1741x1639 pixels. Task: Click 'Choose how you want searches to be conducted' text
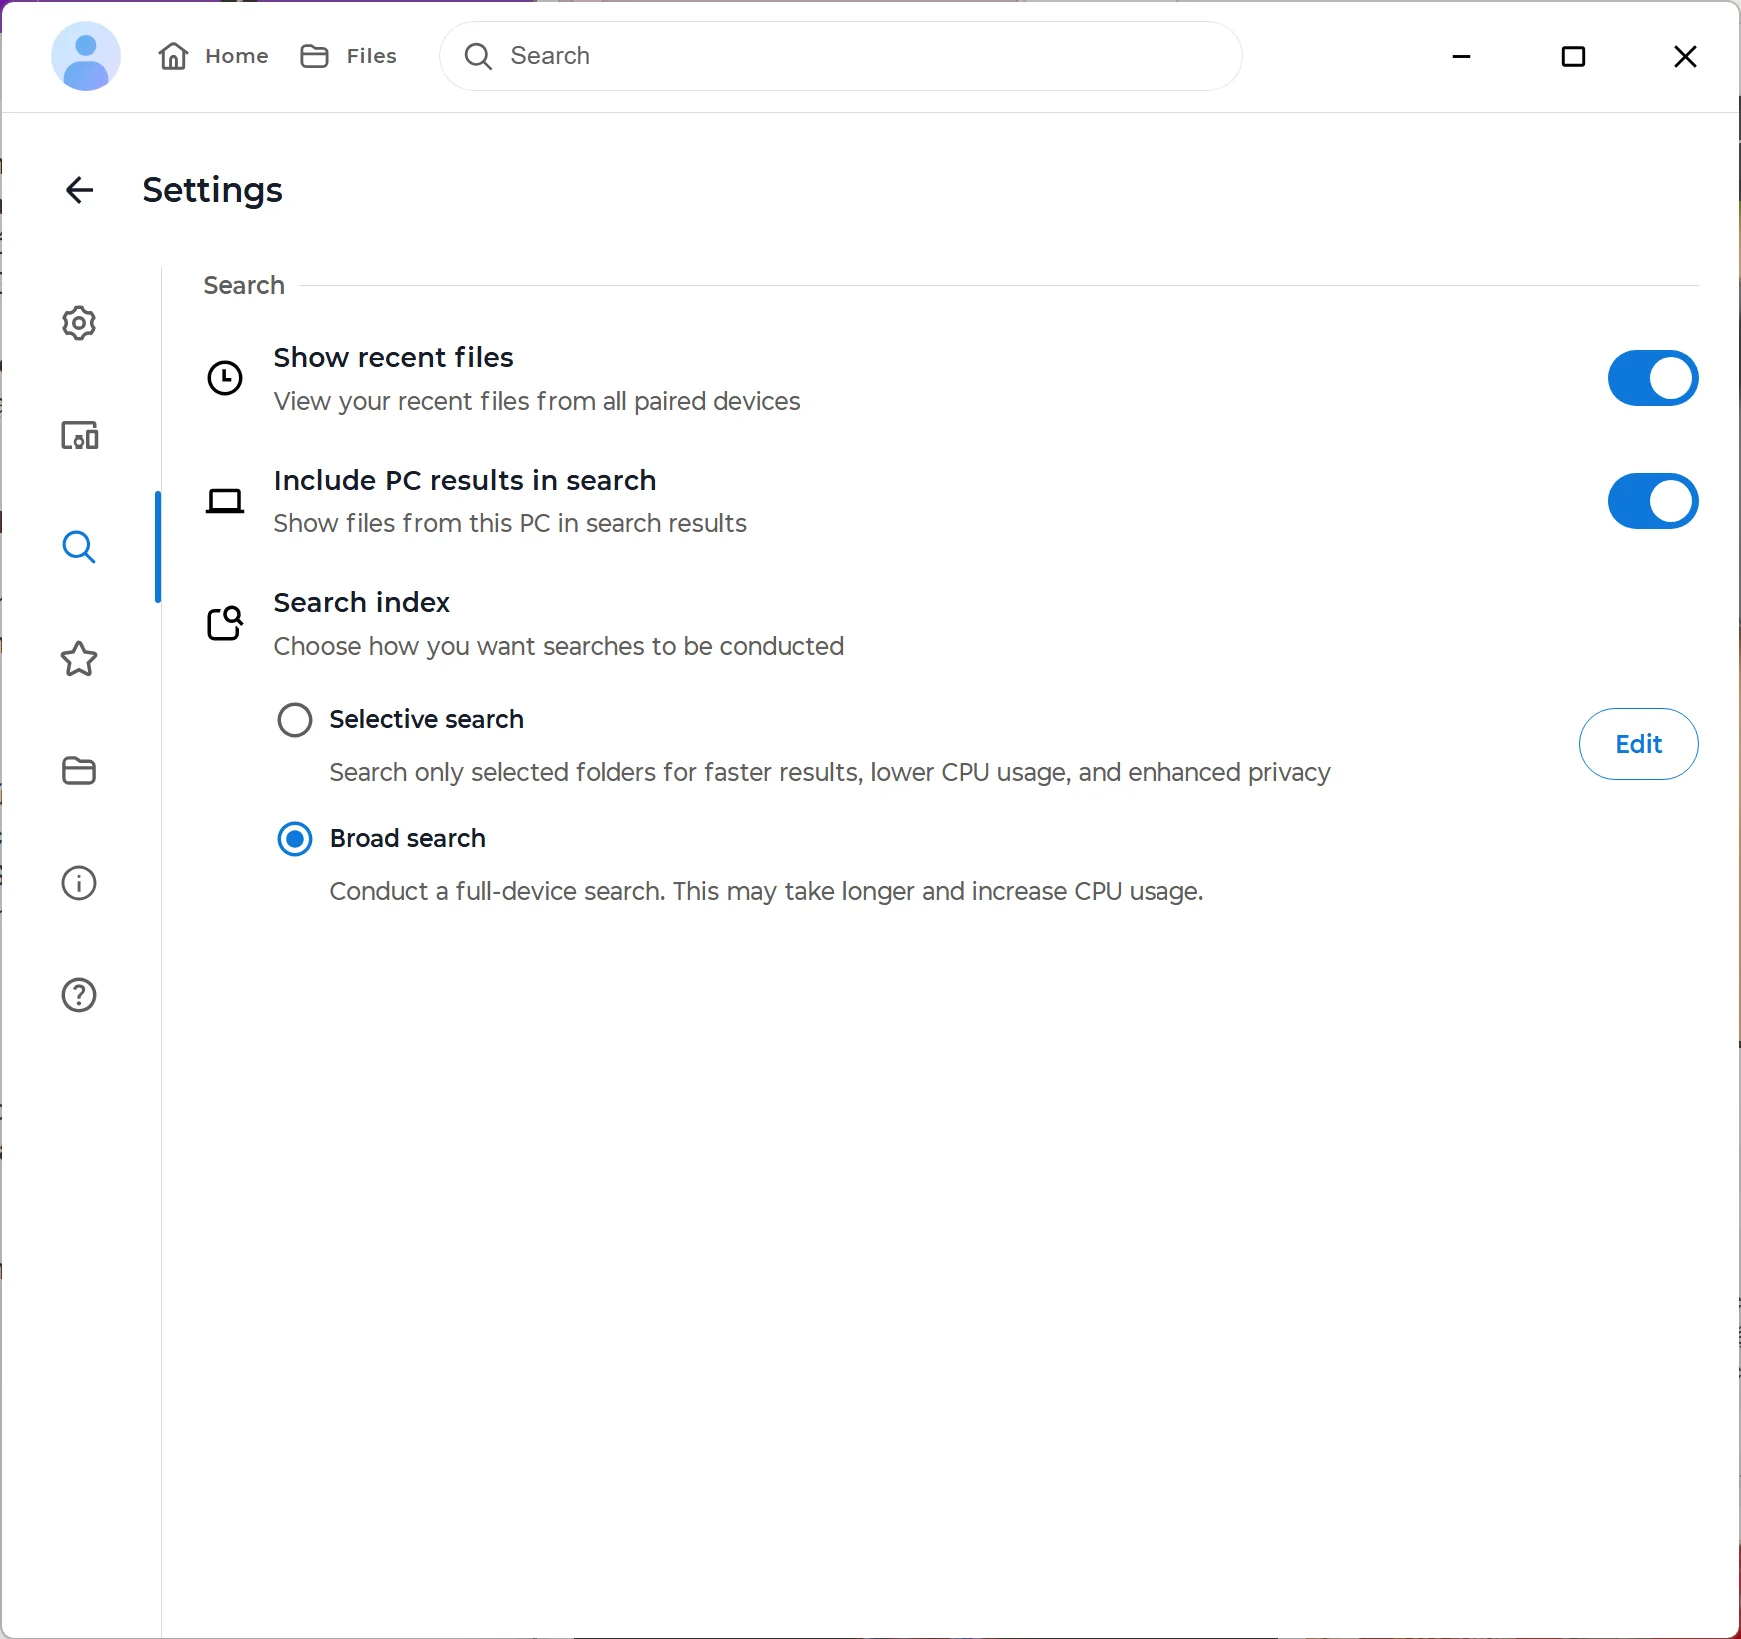tap(559, 646)
